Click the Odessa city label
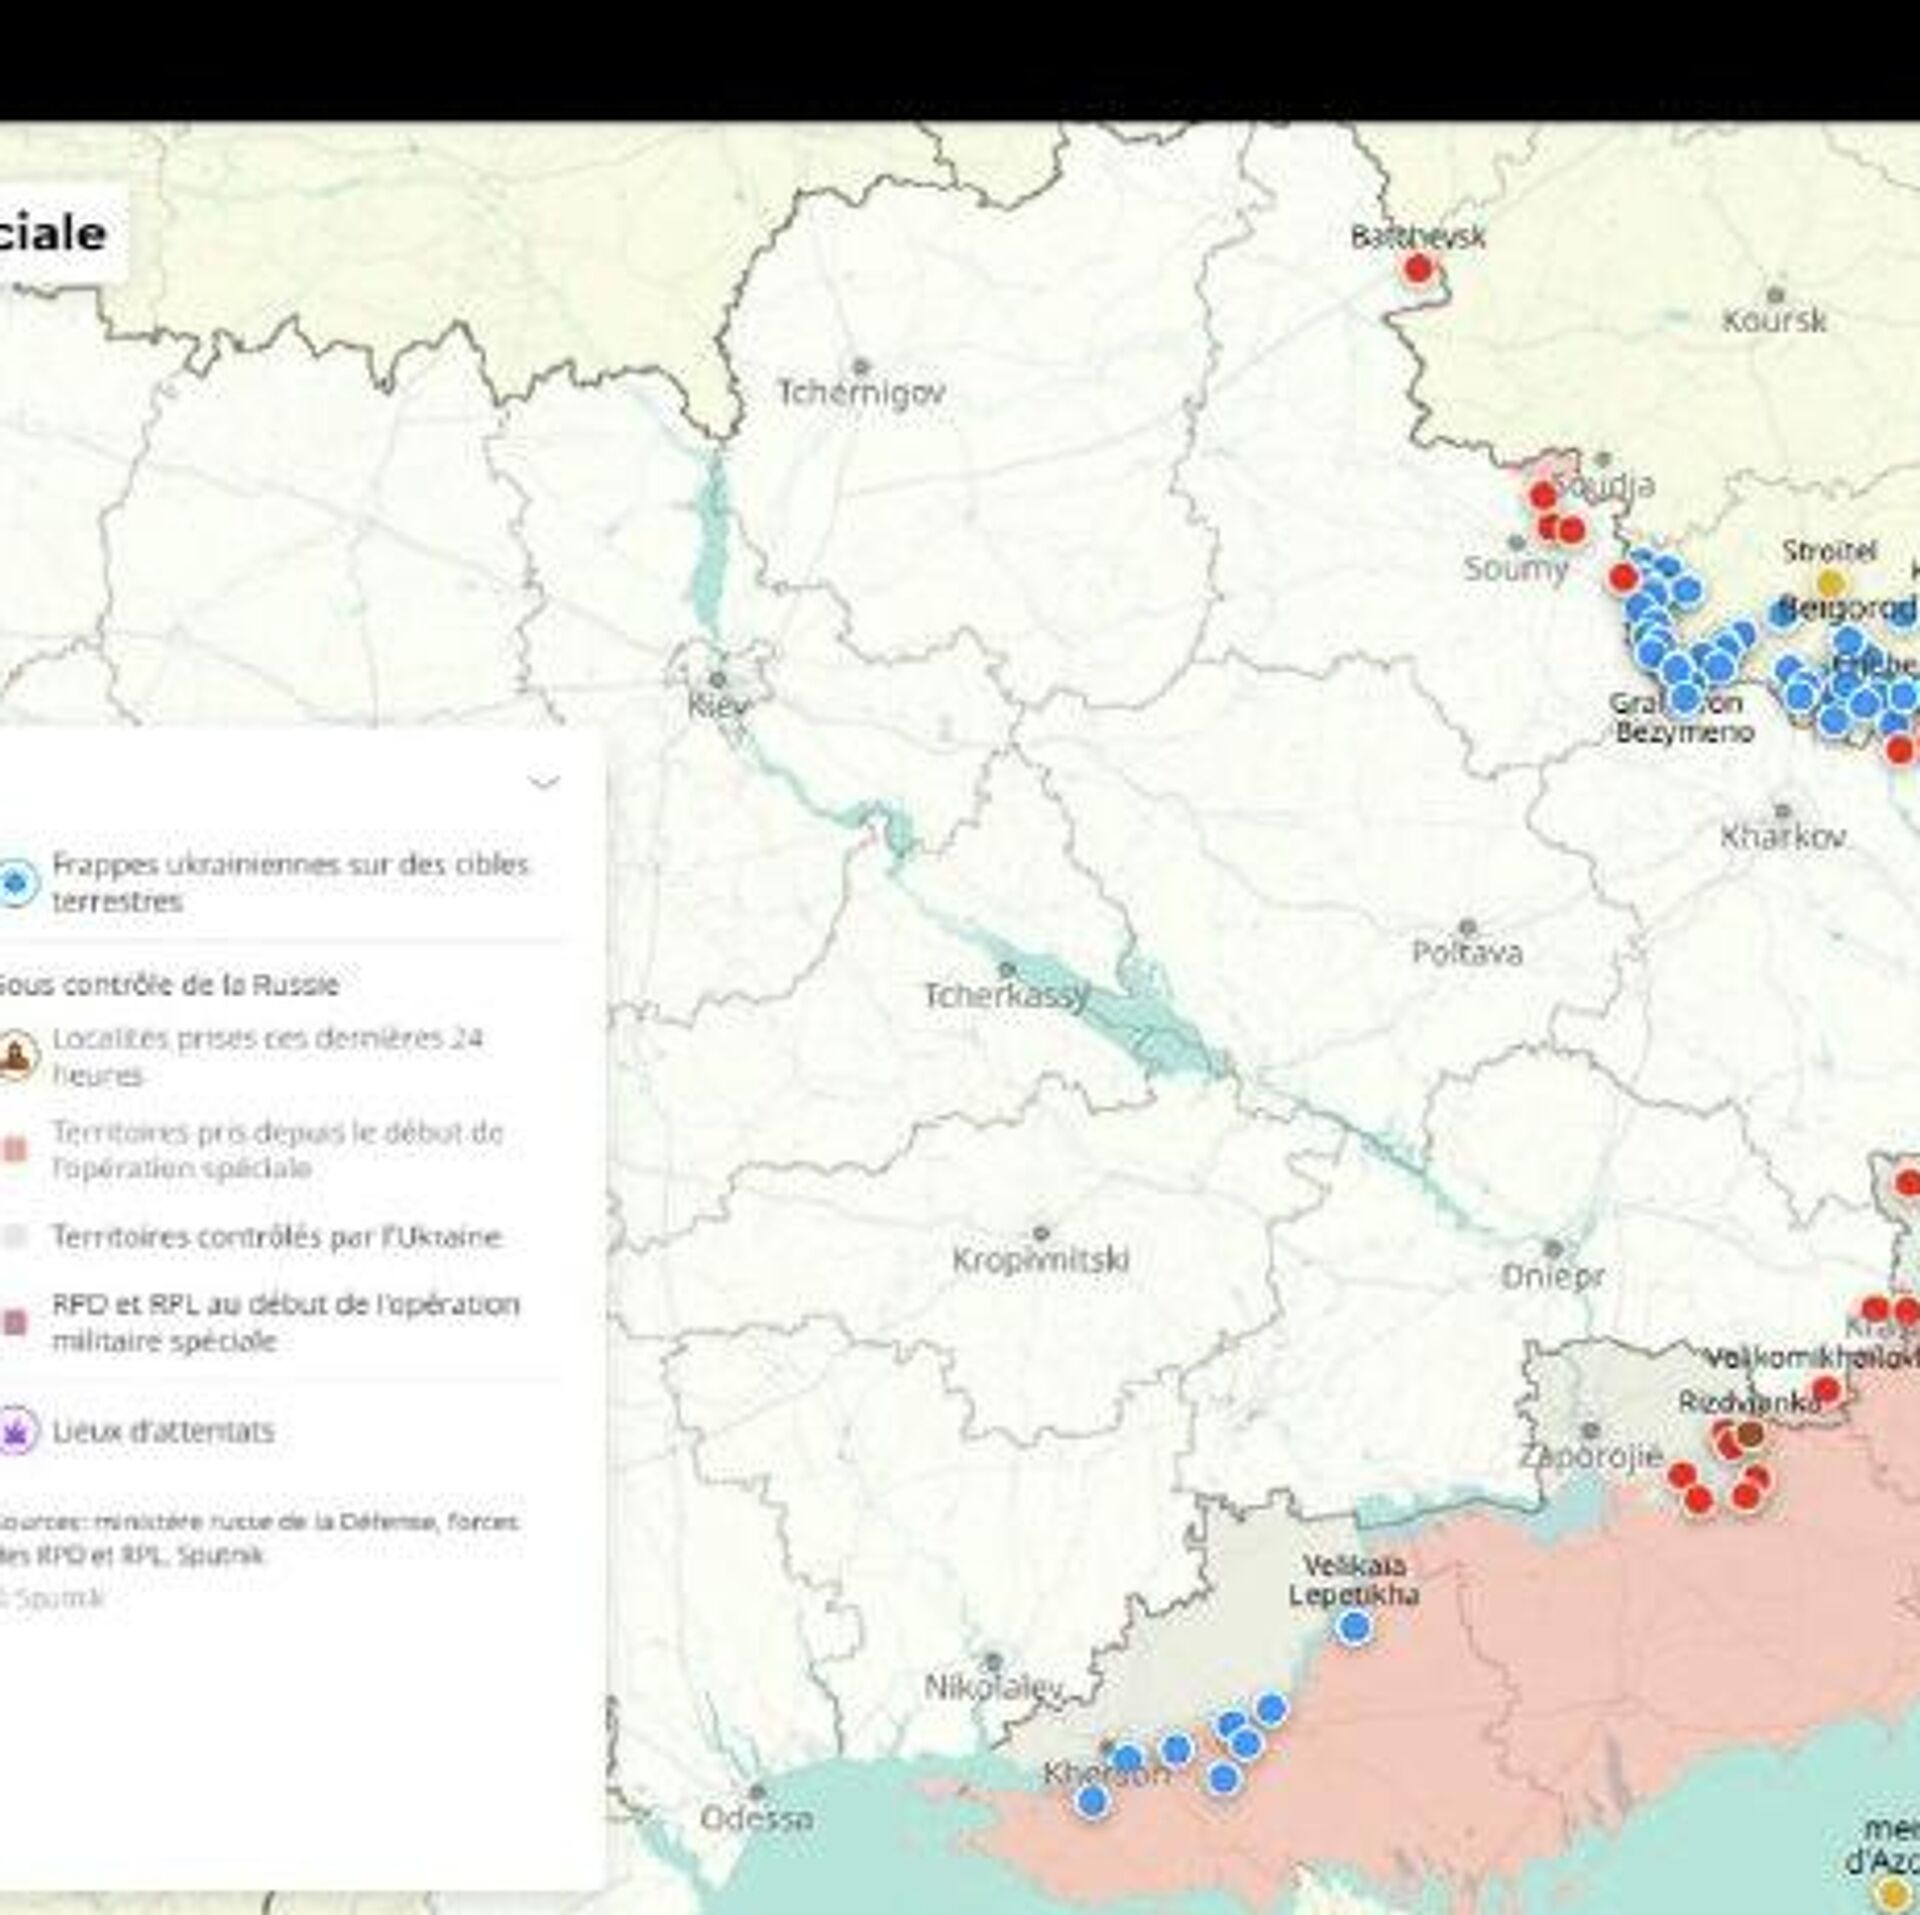This screenshot has width=1920, height=1915. click(756, 1817)
